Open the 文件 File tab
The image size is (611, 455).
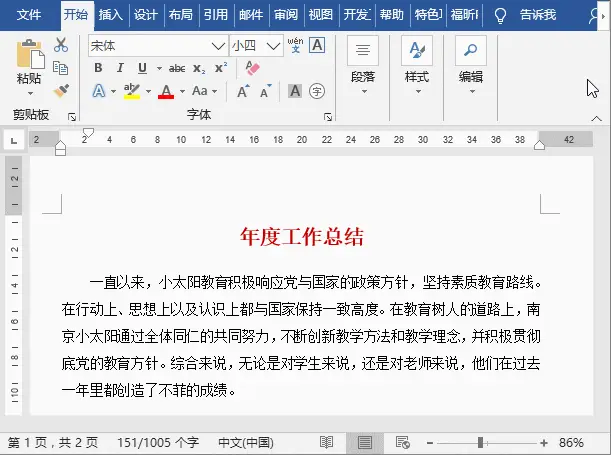[x=29, y=15]
